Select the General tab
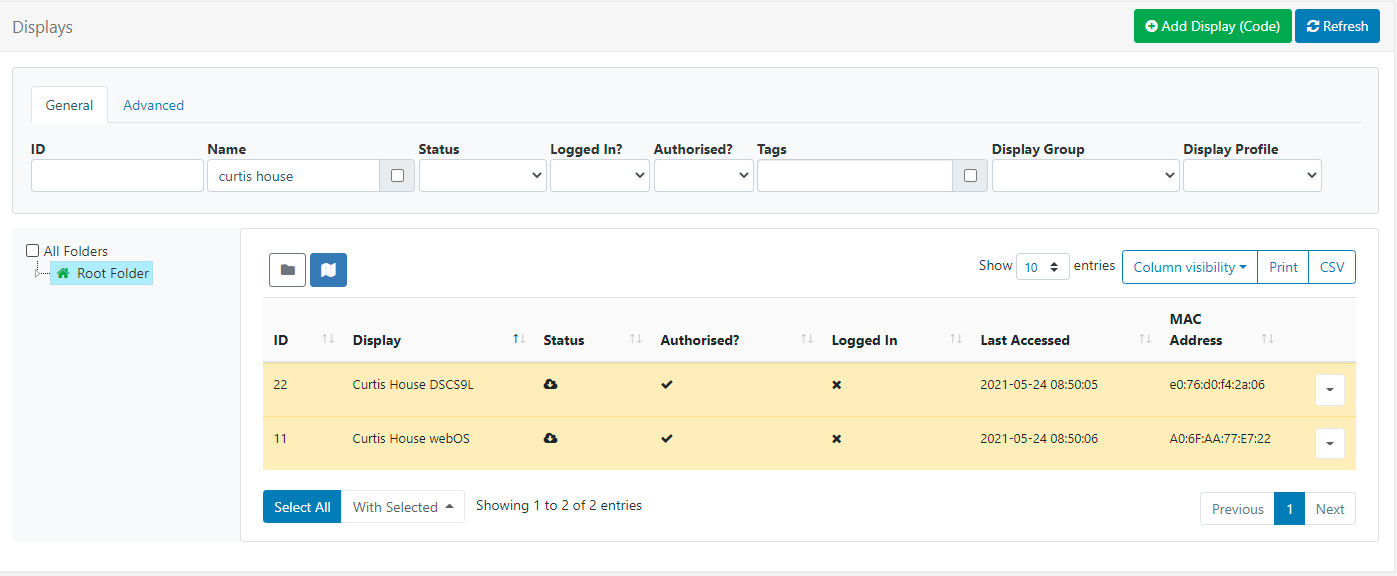Viewport: 1397px width, 576px height. [x=69, y=105]
